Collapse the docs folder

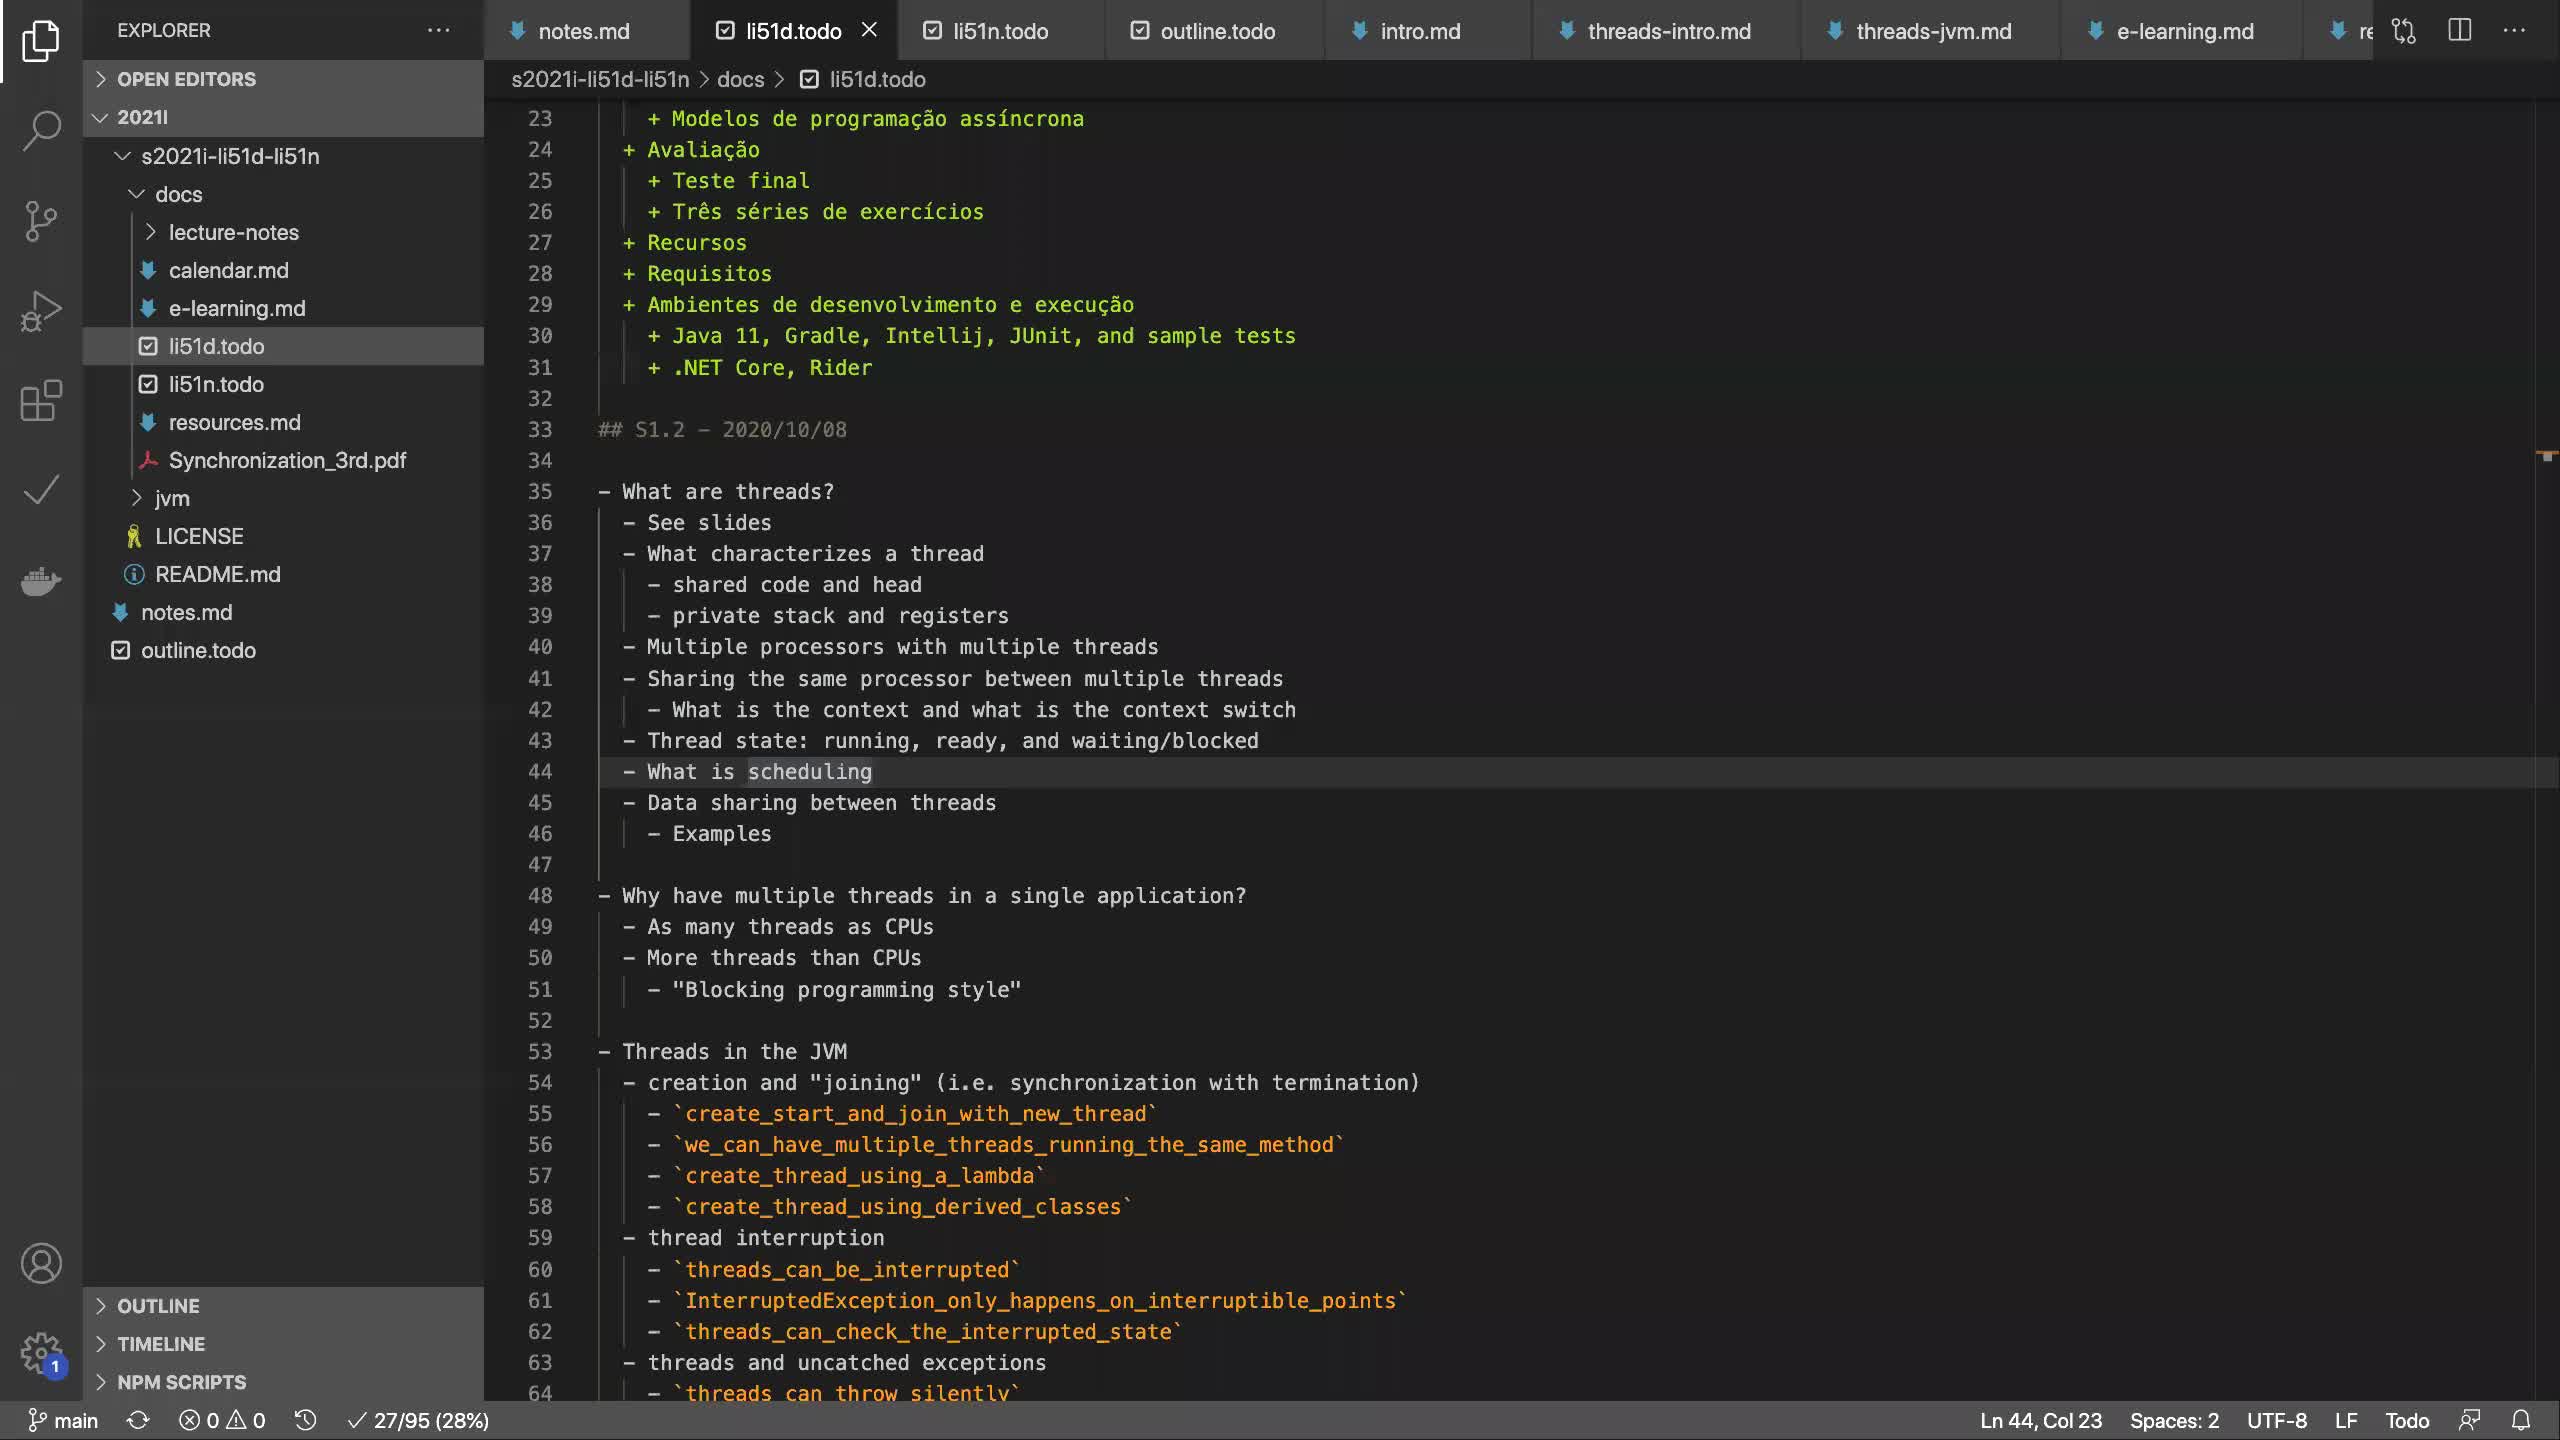pyautogui.click(x=283, y=194)
